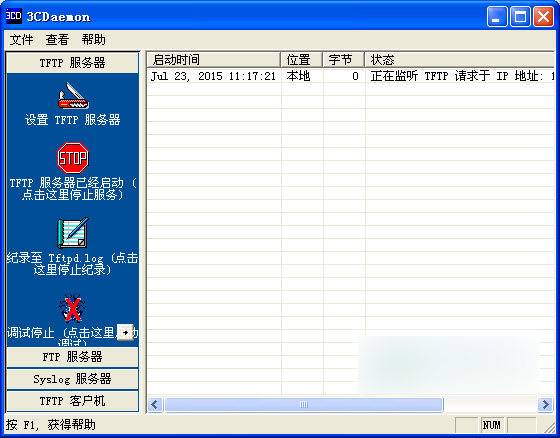Click the red STOP sign icon
This screenshot has width=560, height=438.
(x=73, y=158)
